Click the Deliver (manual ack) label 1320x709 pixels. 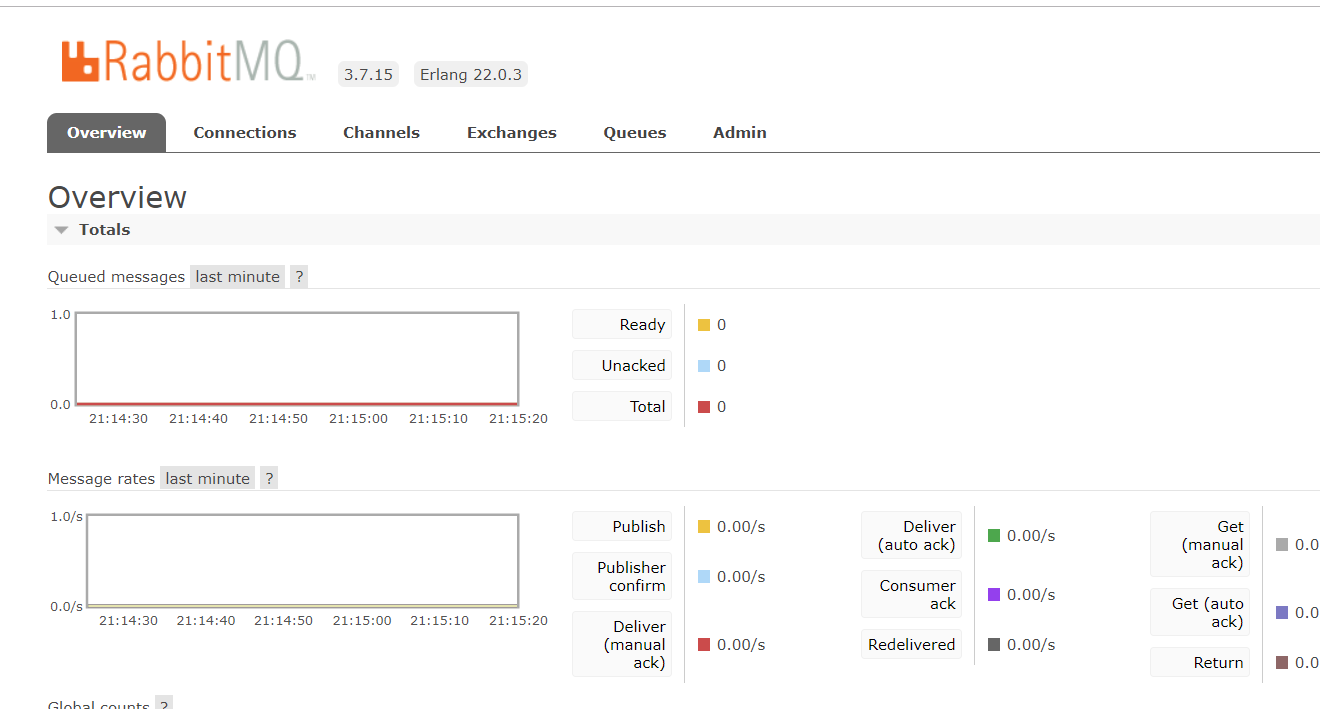click(622, 644)
